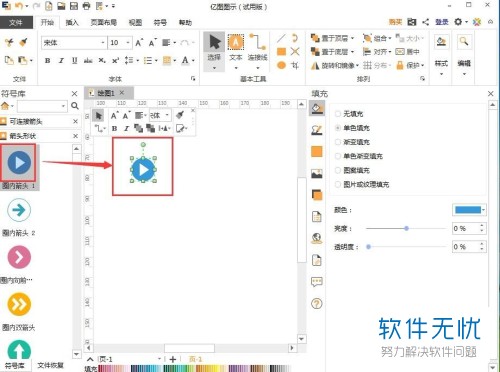Viewport: 500px width, 372px height.
Task: Apply strikethrough formatting in ribbon
Action: coord(88,61)
